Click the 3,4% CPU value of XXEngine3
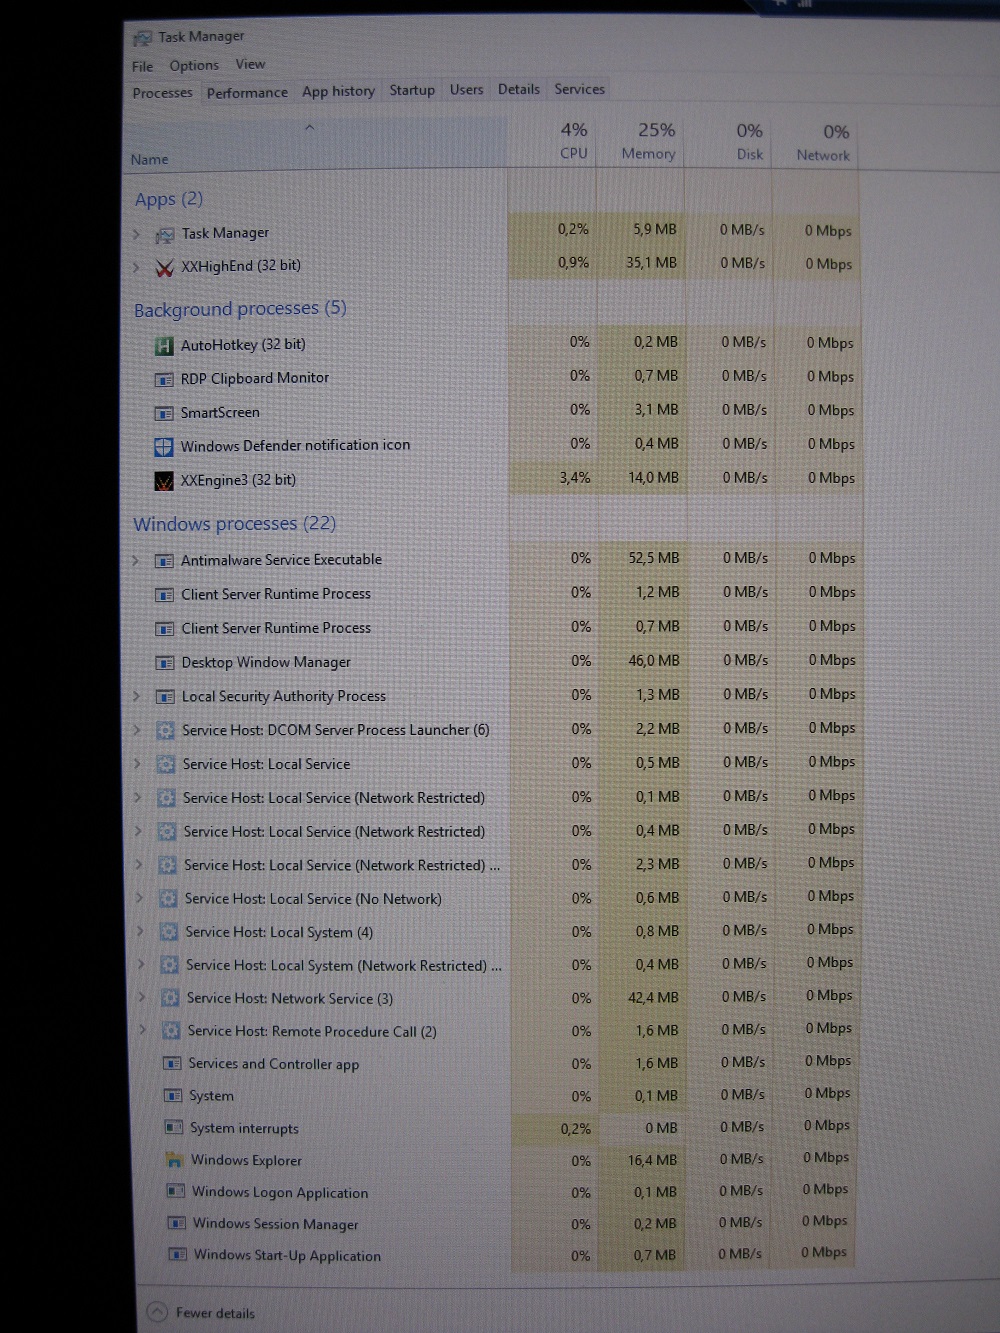 (554, 479)
